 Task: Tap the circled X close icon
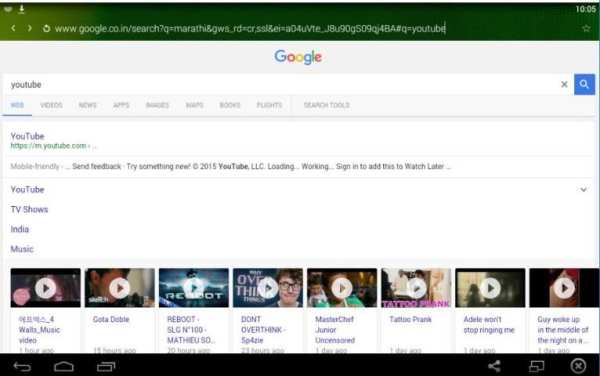[x=578, y=366]
